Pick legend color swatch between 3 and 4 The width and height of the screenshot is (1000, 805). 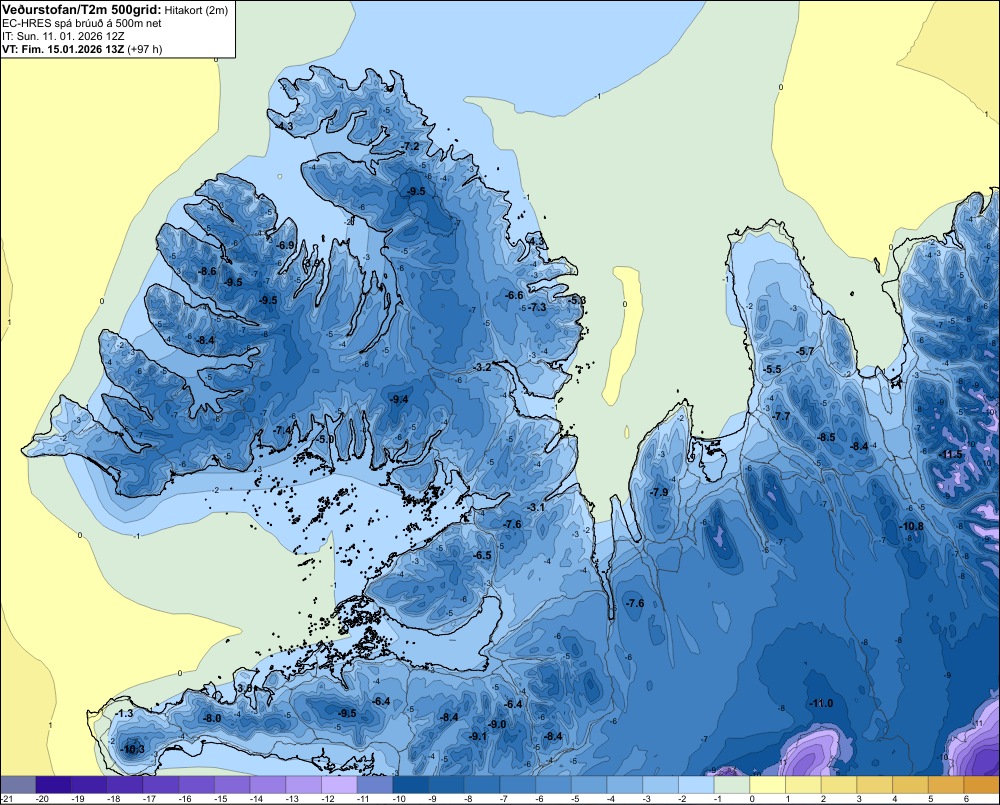pyautogui.click(x=875, y=785)
